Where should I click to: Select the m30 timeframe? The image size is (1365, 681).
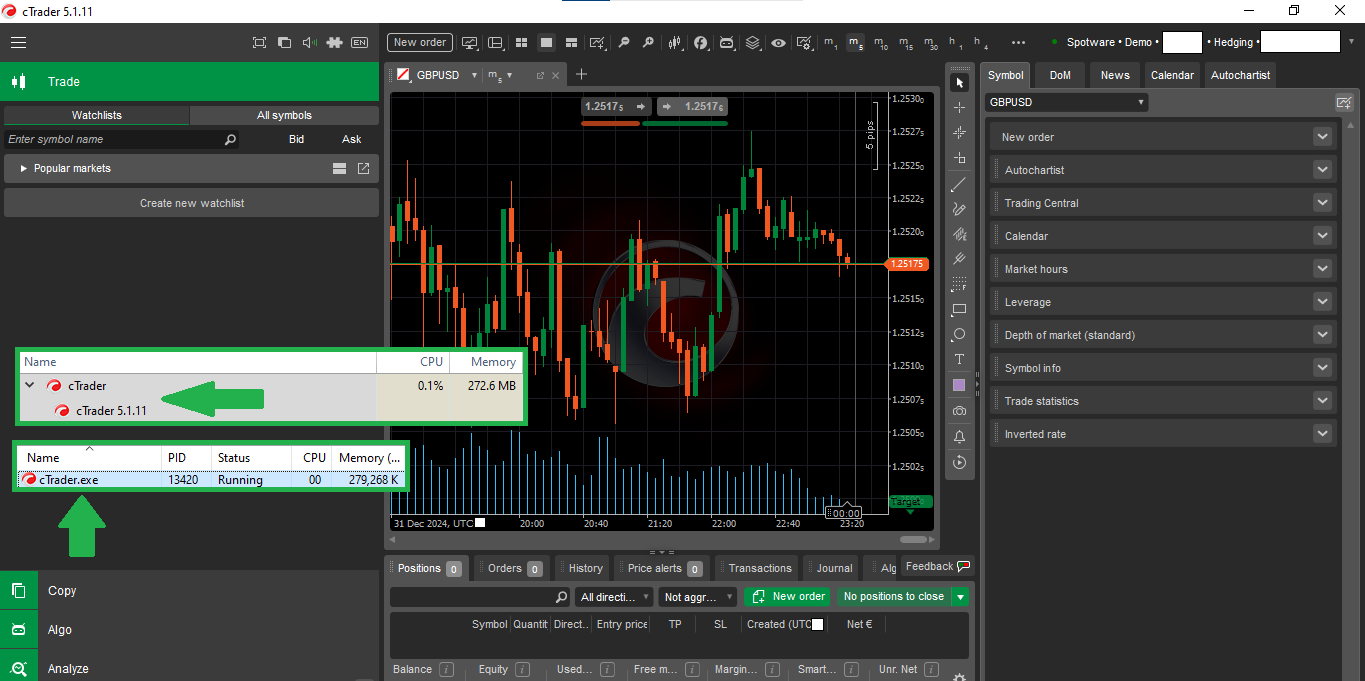point(930,42)
